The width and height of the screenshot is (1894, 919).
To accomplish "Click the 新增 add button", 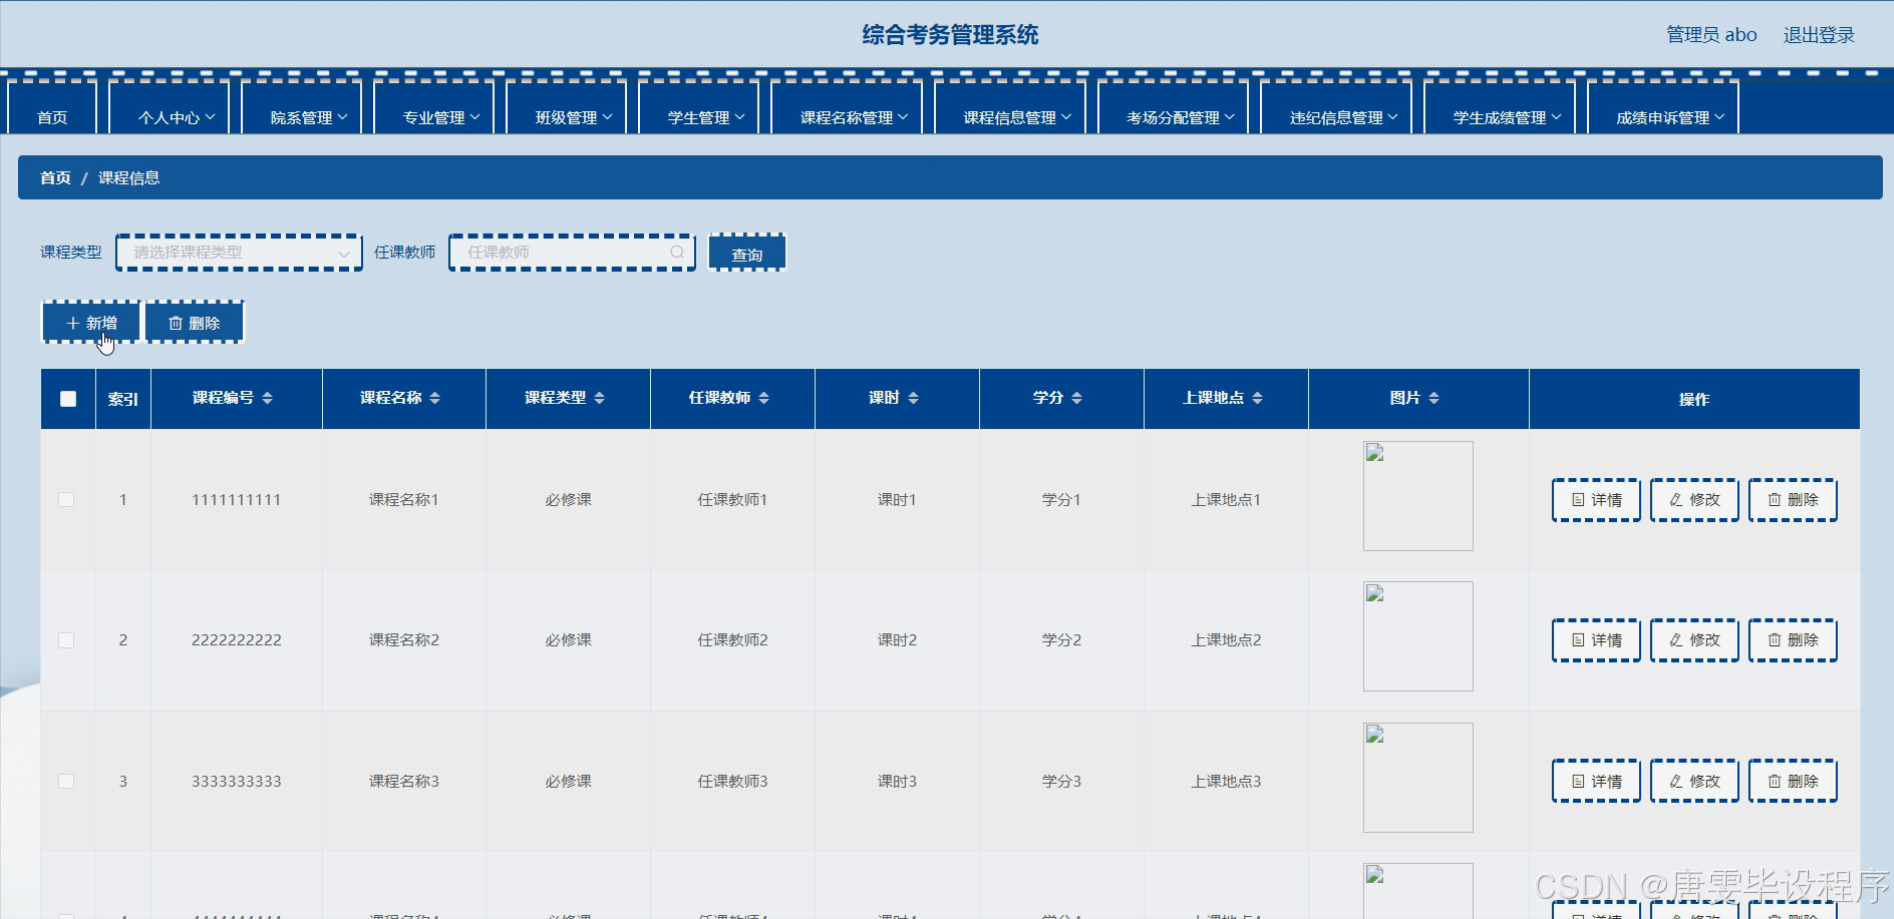I will 91,322.
